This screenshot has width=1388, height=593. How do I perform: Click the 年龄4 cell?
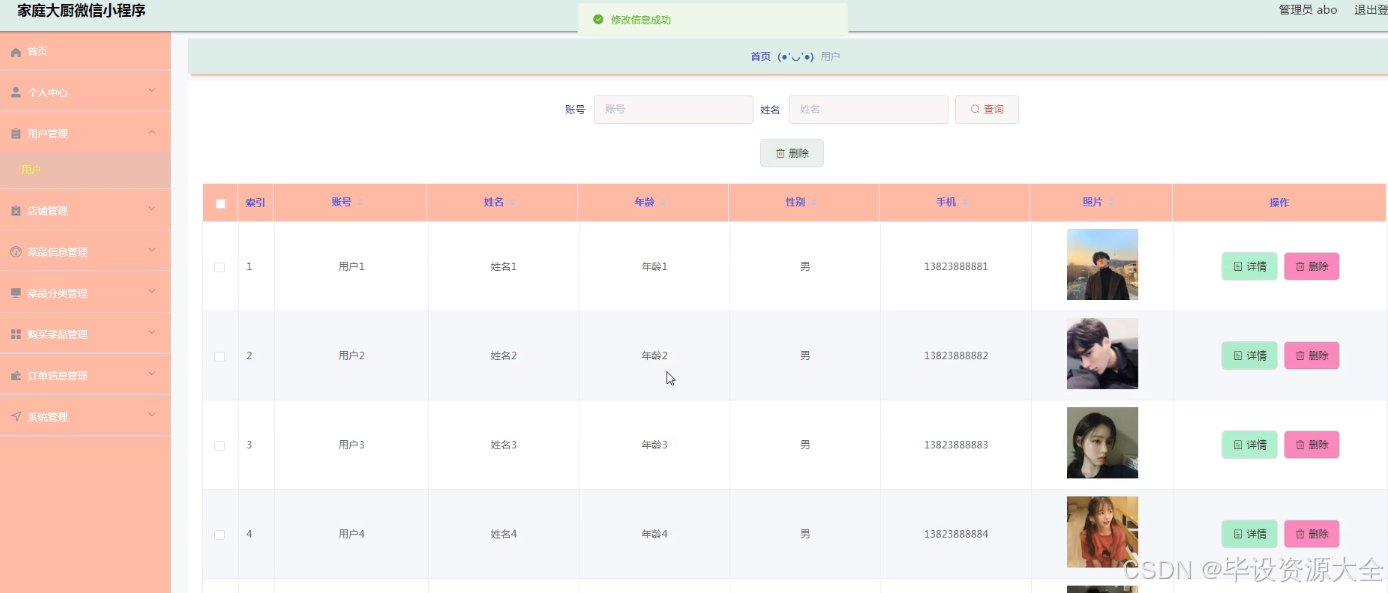point(654,534)
